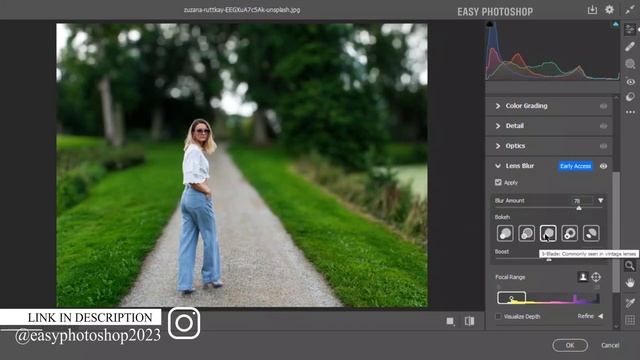Toggle Optics panel visibility eye

point(603,146)
